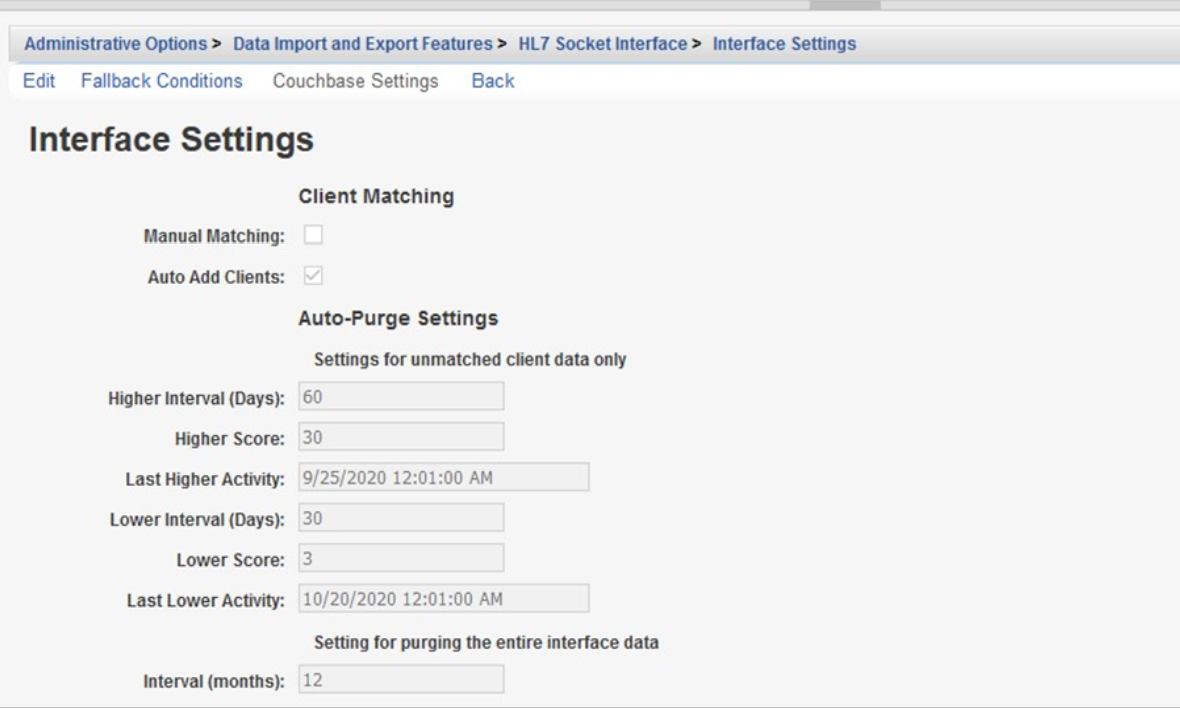Click the Client Matching section header
Viewport: 1180px width, 708px height.
[x=376, y=197]
